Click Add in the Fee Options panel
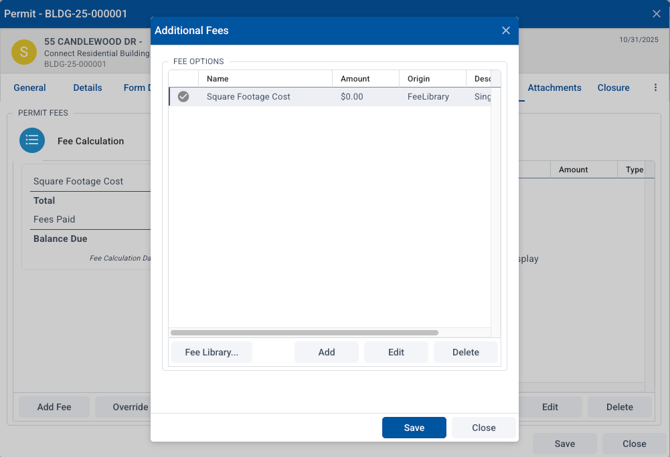The image size is (670, 457). 326,352
